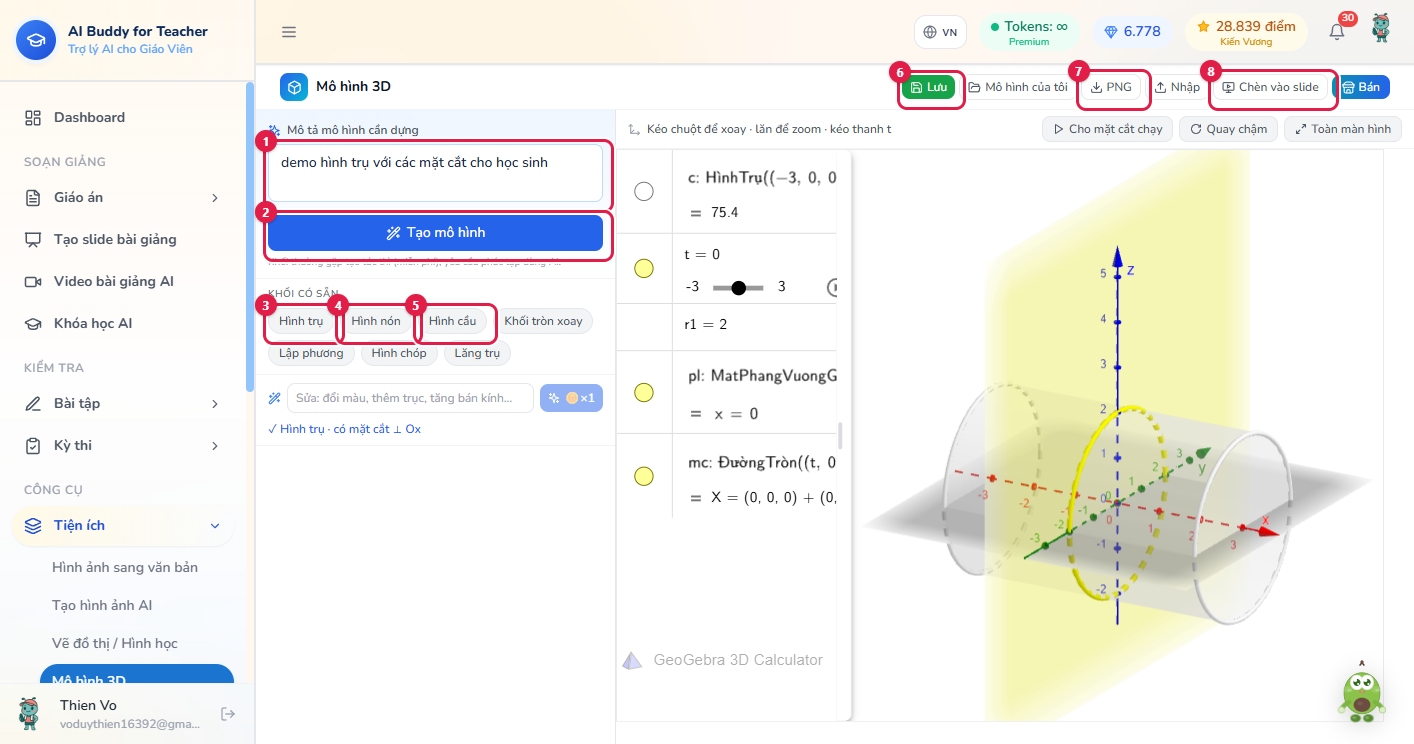Click the Tạo mô hình button

[x=435, y=233]
